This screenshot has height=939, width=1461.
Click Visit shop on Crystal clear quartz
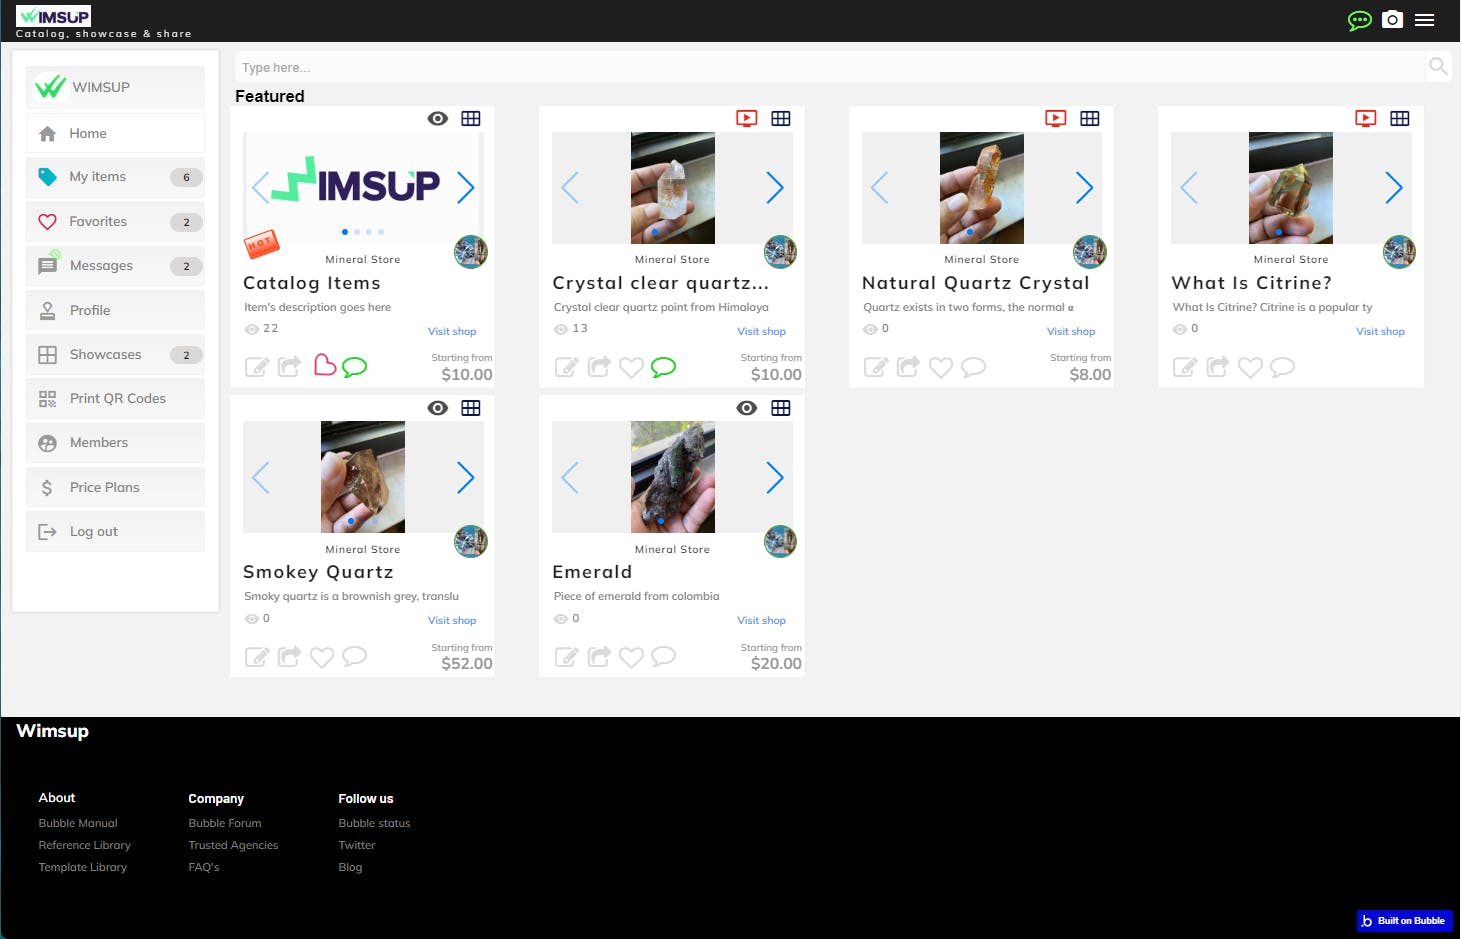(x=761, y=331)
